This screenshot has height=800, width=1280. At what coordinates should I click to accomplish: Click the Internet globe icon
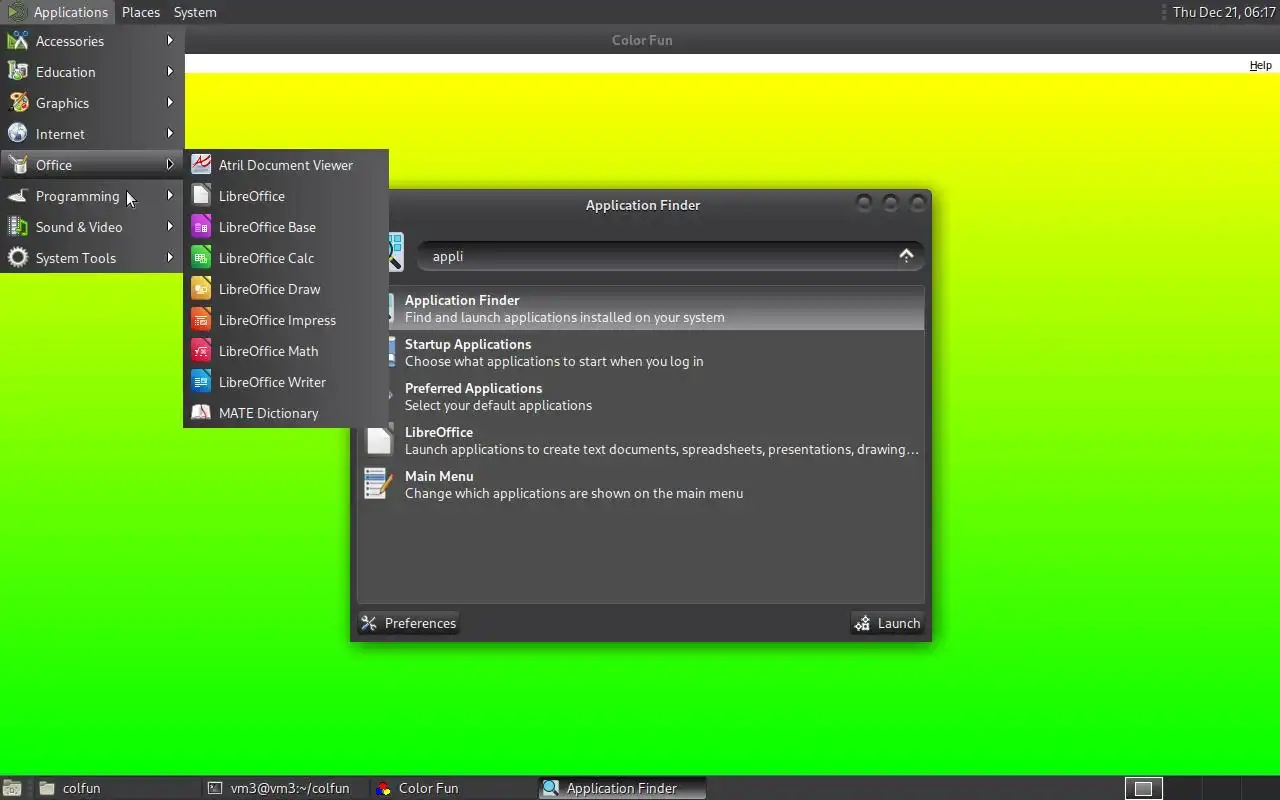click(17, 134)
